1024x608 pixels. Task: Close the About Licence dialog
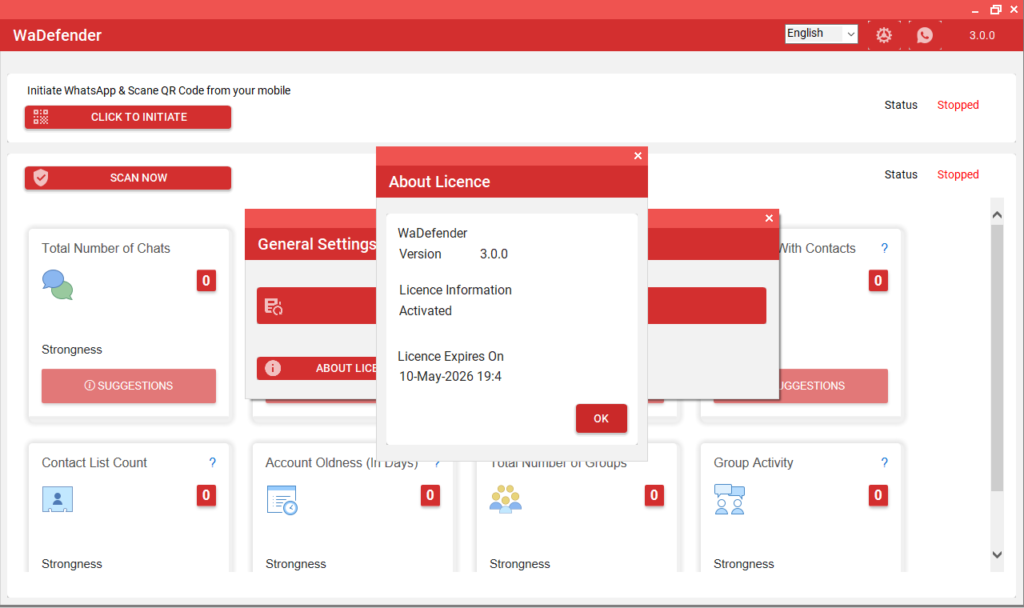click(x=638, y=155)
